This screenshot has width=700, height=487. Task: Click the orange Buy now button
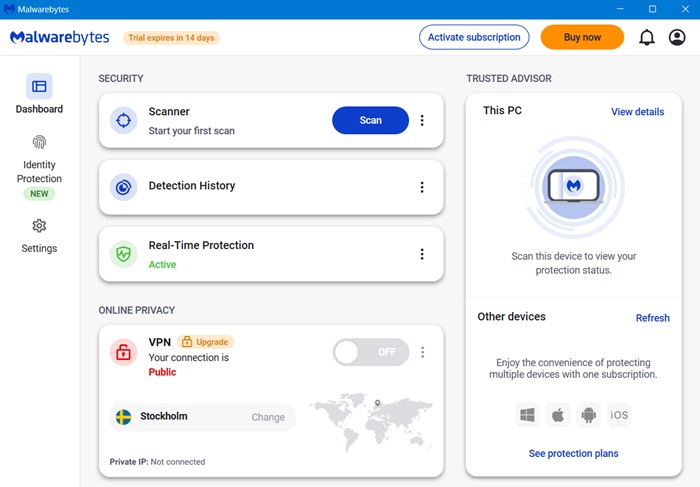coord(582,37)
